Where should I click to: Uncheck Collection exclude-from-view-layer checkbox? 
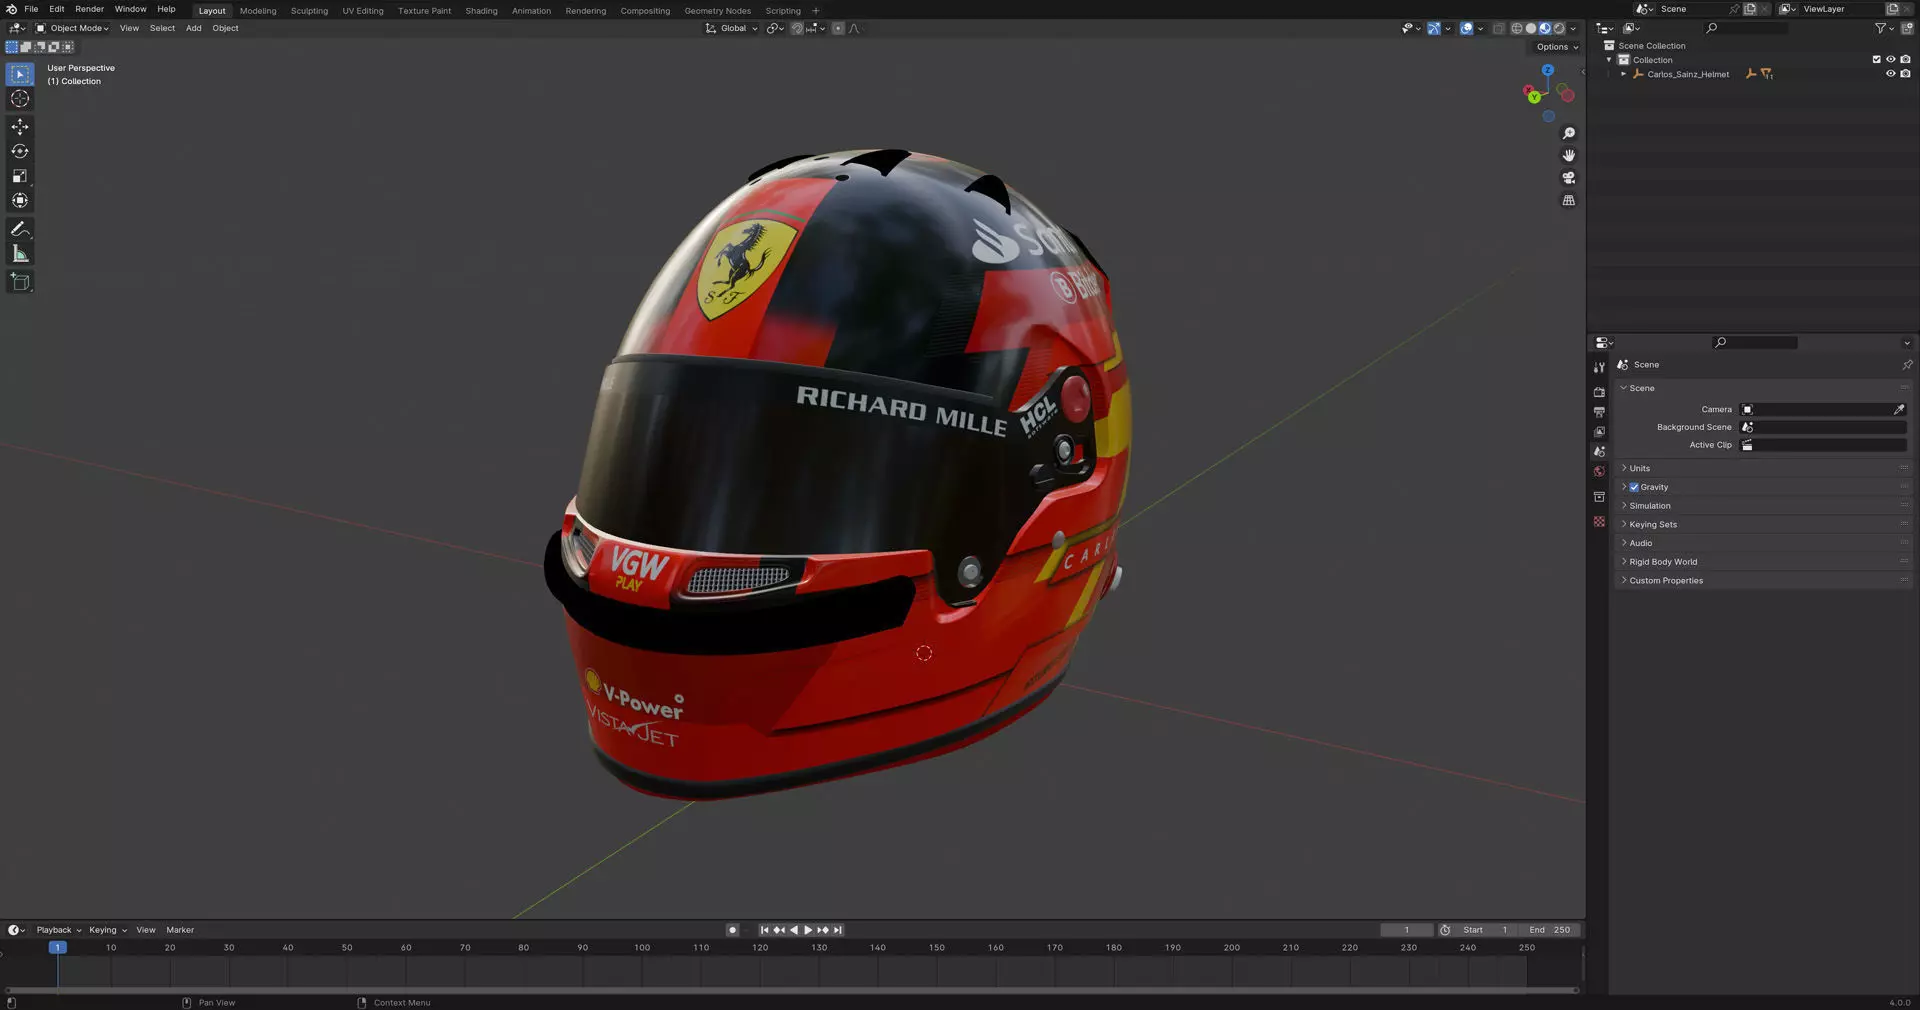click(1876, 60)
